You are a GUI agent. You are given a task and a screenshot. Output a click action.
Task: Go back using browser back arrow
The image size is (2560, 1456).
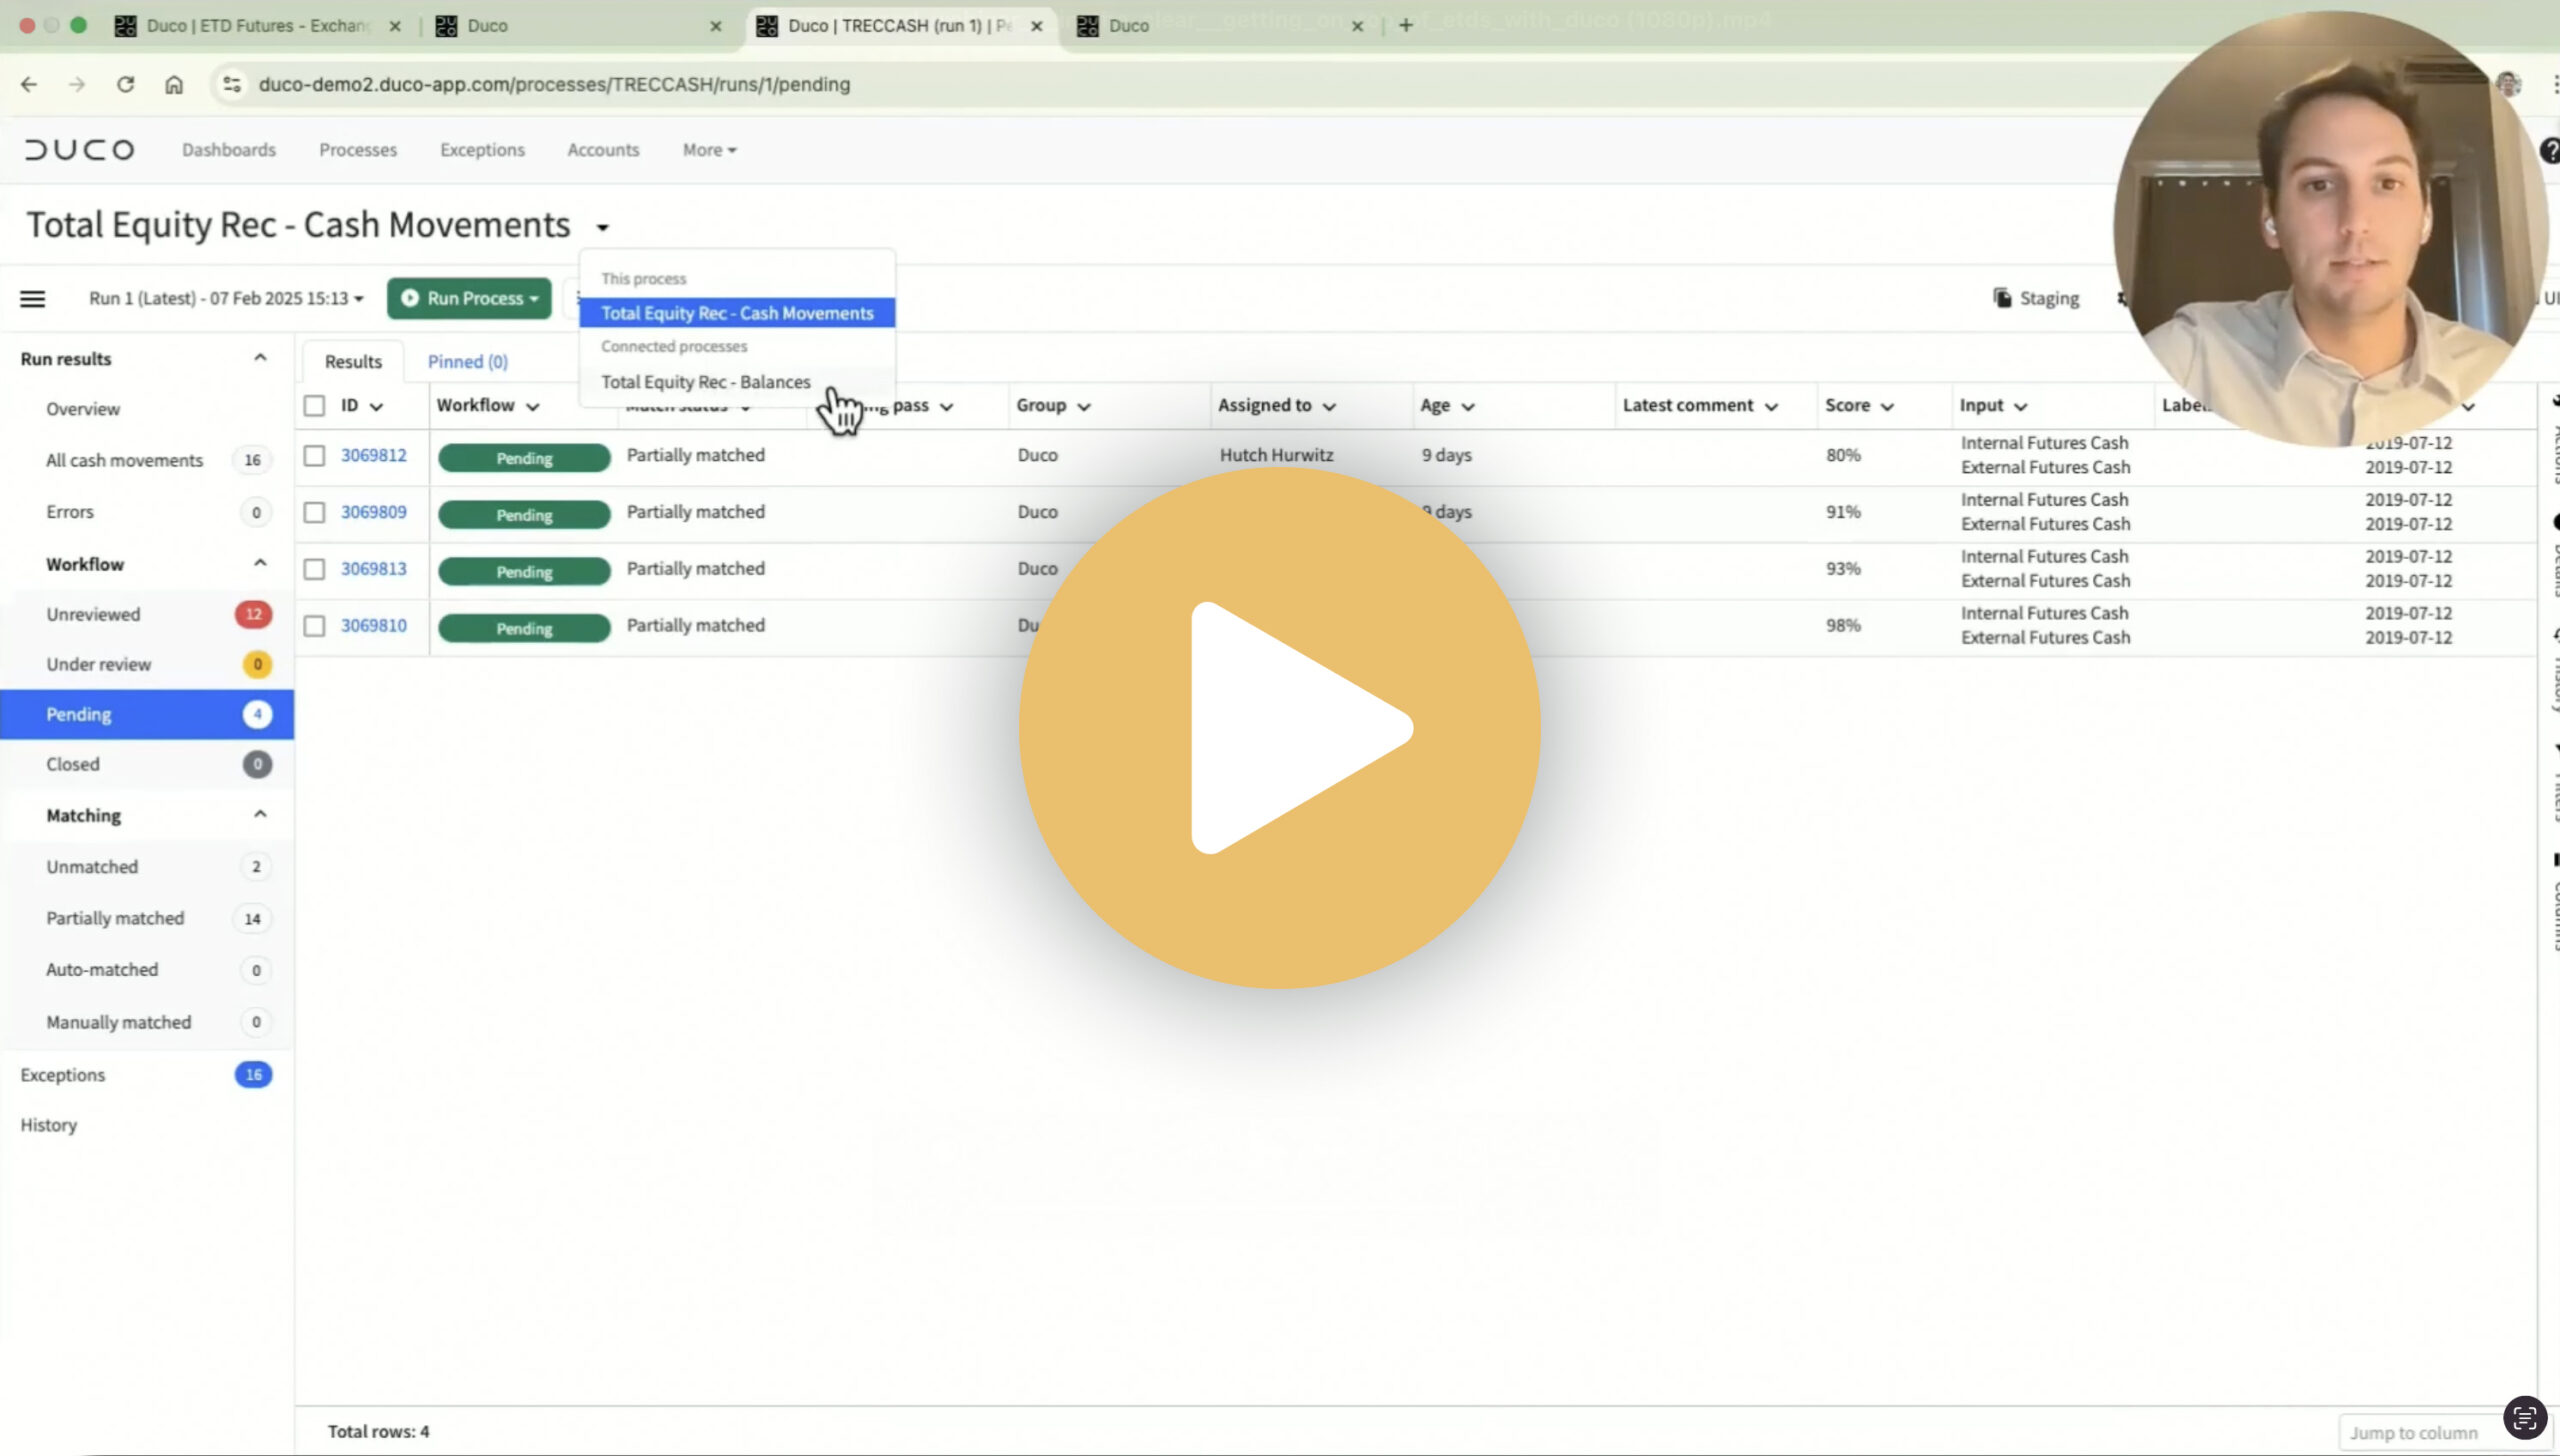pos(29,85)
